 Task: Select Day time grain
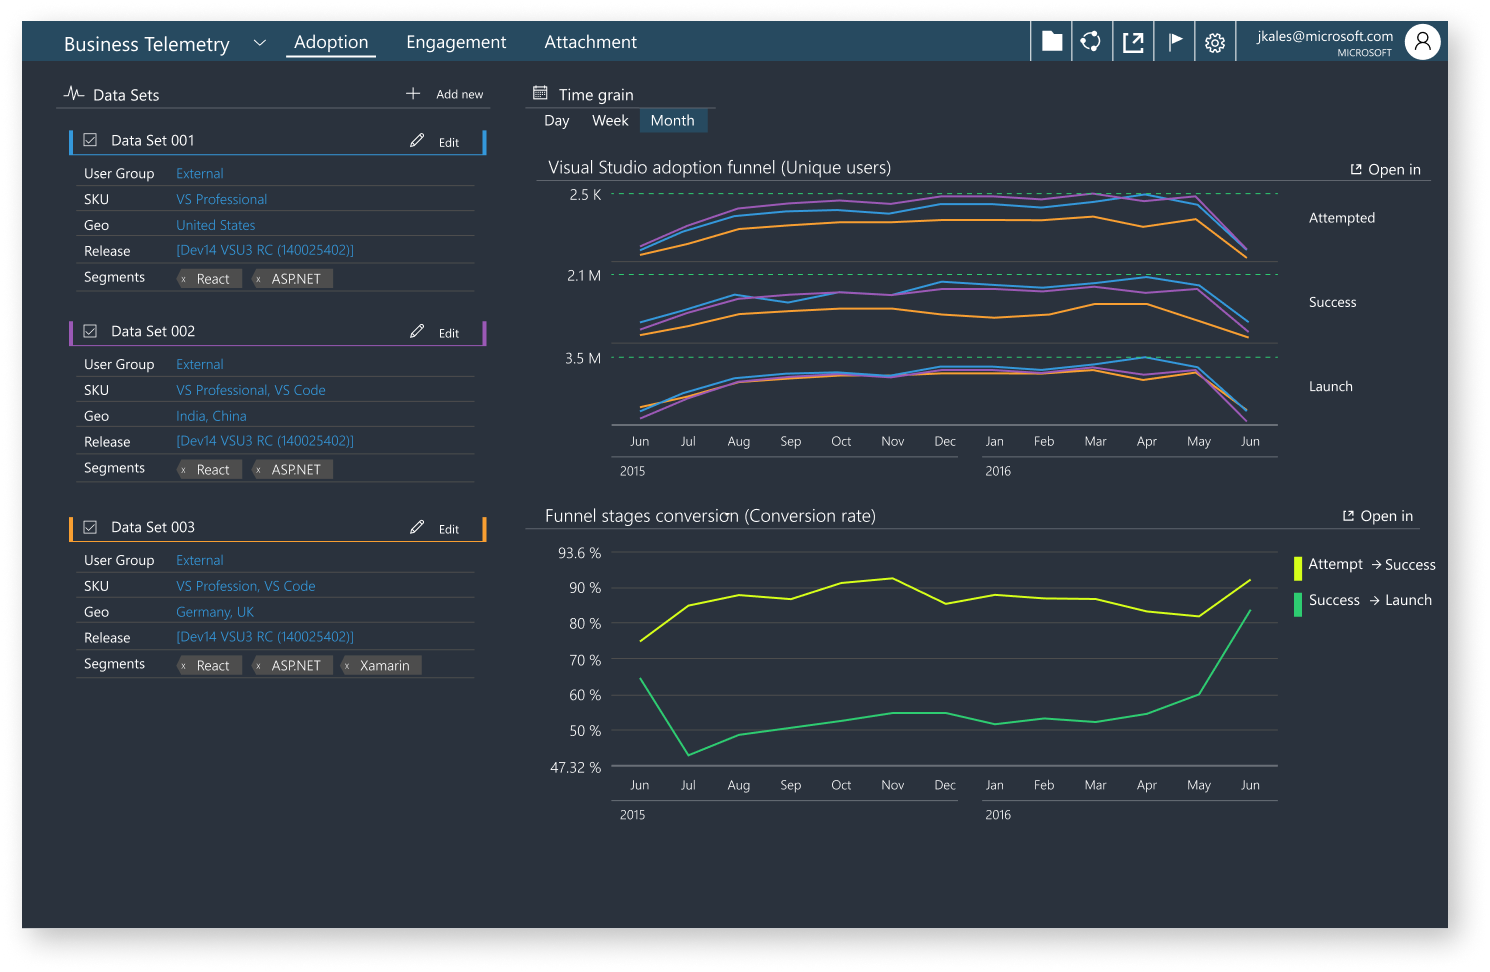pyautogui.click(x=557, y=121)
